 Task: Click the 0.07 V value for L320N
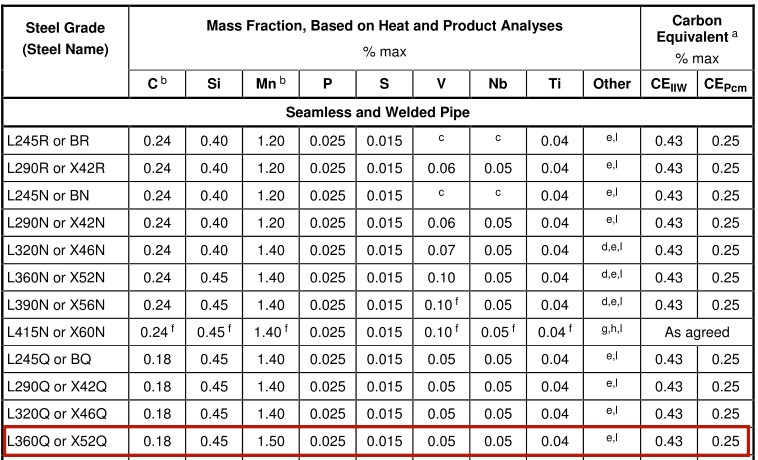[441, 249]
